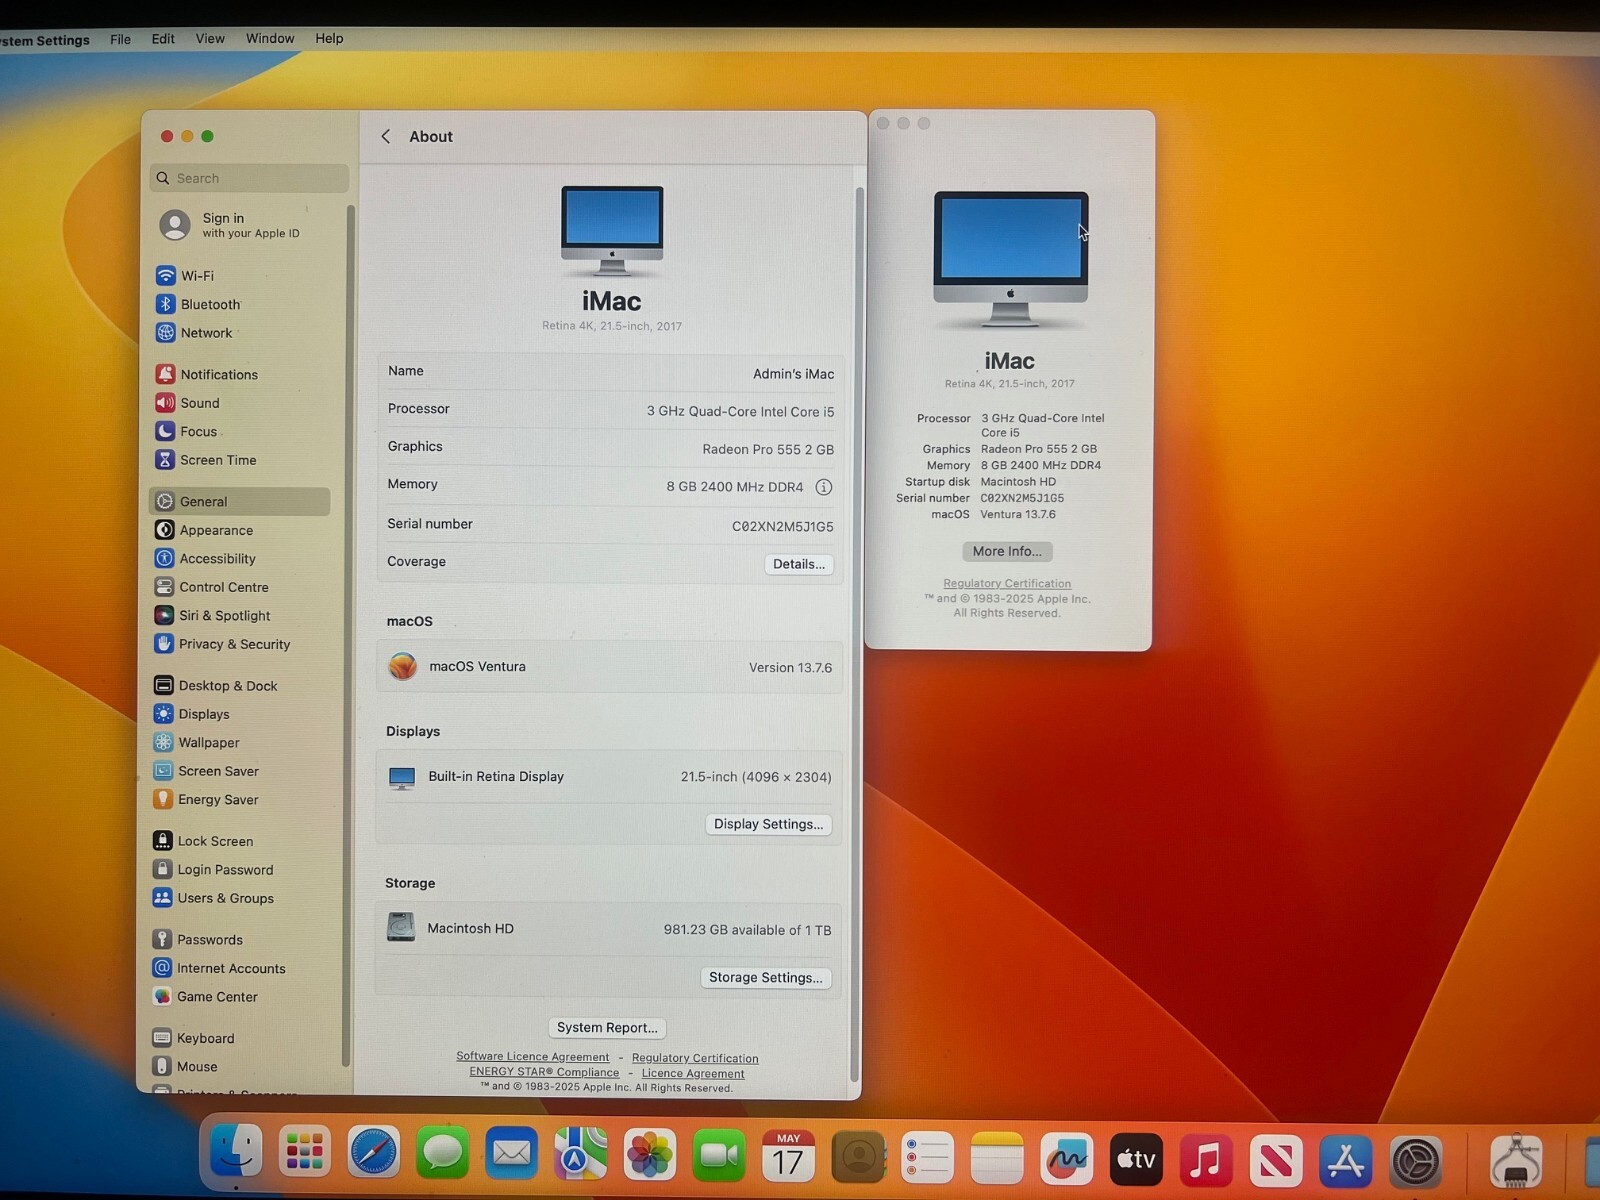This screenshot has width=1600, height=1200.
Task: Click the computer name Admin's iMac
Action: (x=793, y=374)
